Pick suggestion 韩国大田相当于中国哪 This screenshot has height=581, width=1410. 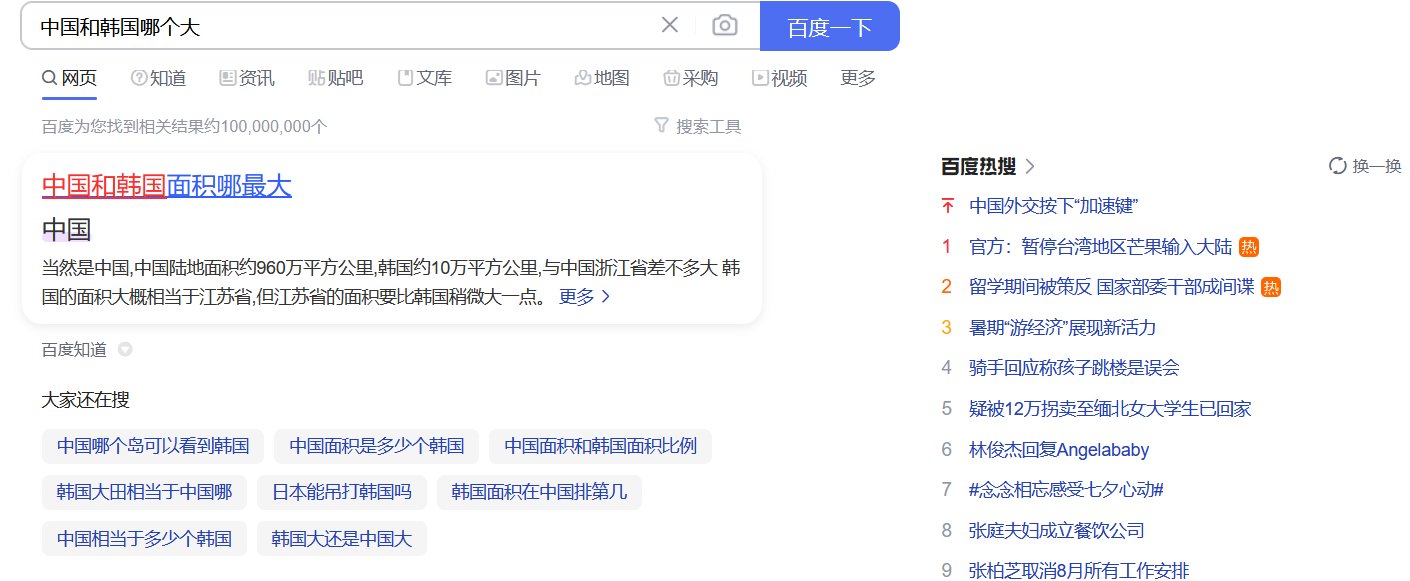[144, 492]
